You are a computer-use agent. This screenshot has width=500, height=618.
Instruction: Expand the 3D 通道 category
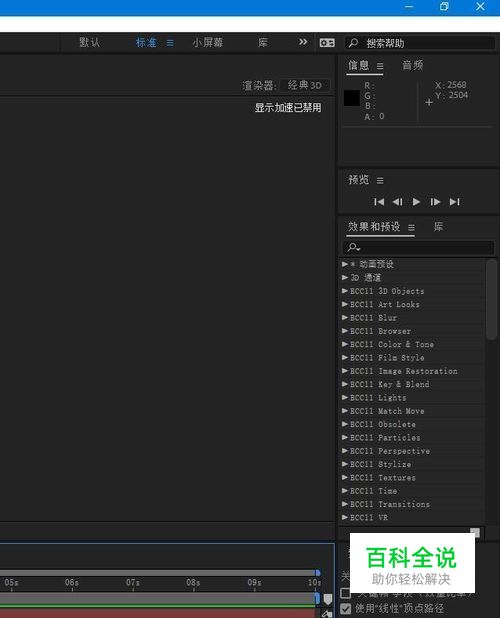(x=345, y=277)
